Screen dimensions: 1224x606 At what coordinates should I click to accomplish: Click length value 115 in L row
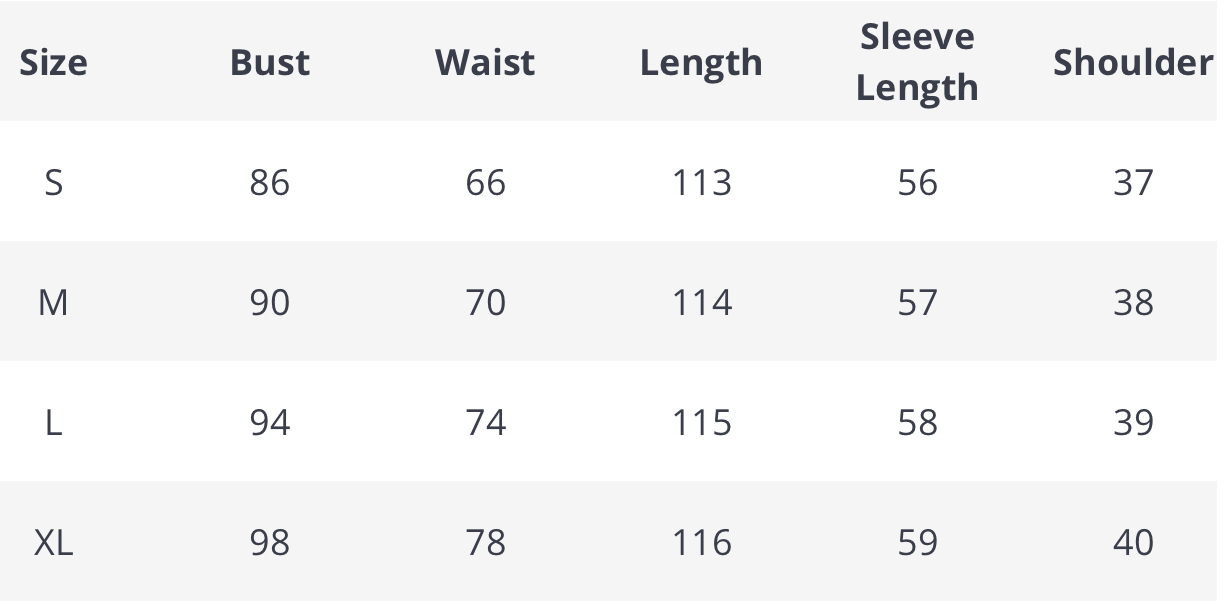[x=702, y=422]
